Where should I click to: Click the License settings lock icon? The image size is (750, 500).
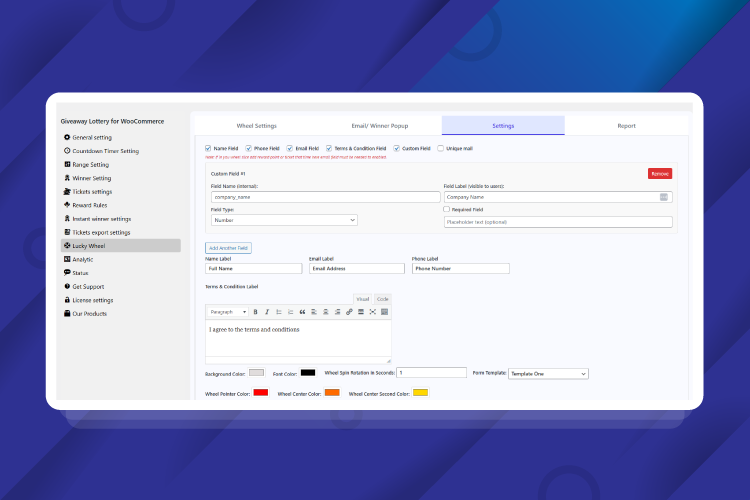tap(67, 300)
